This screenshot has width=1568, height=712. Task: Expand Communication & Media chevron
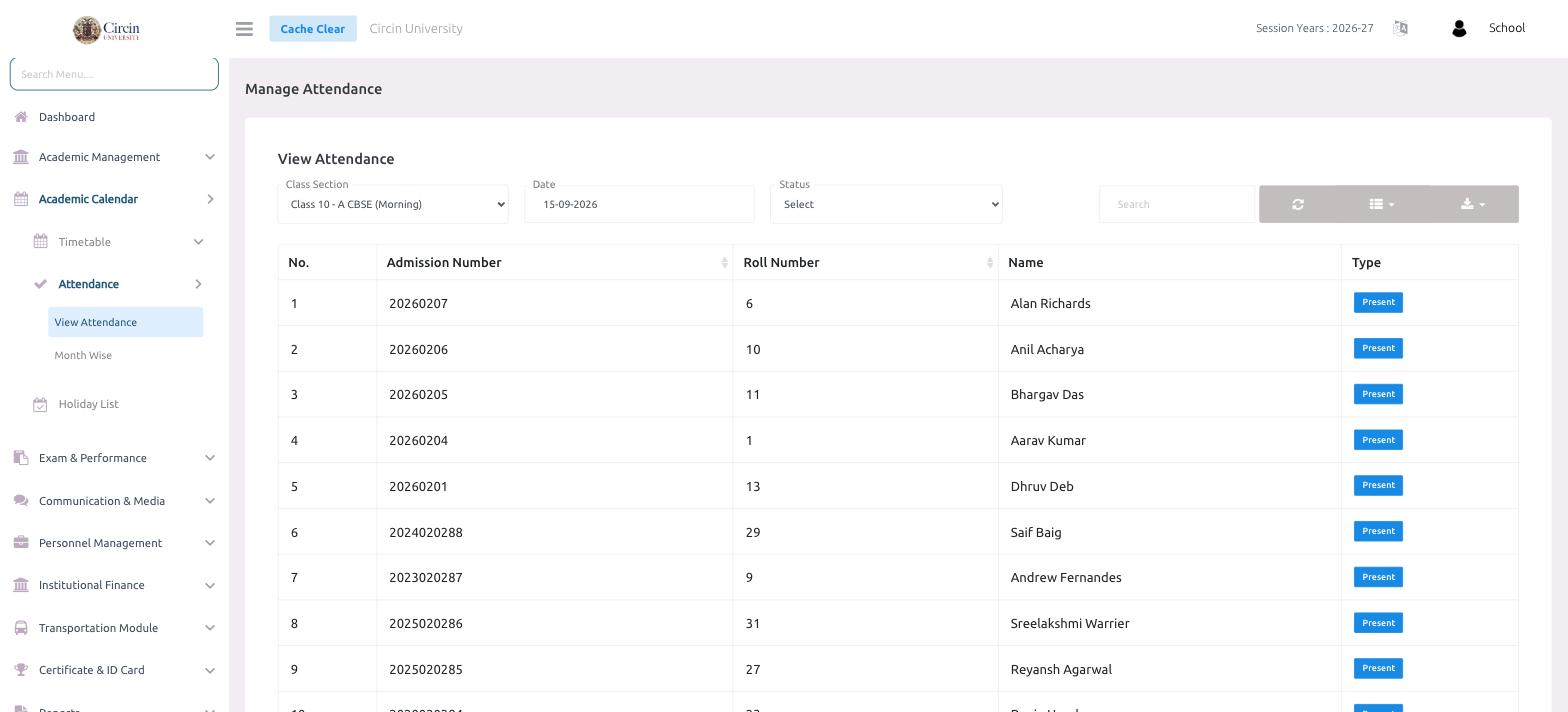coord(210,501)
